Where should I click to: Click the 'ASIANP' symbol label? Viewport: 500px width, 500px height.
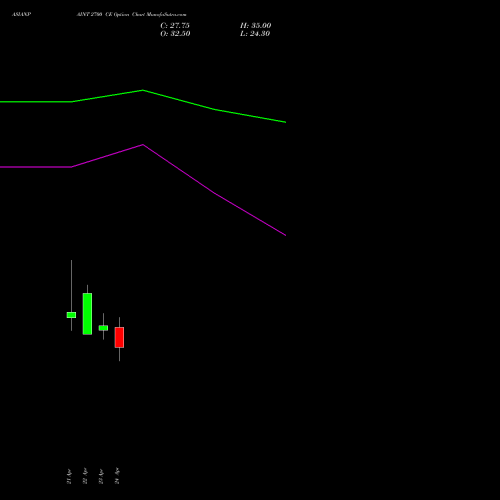(21, 15)
